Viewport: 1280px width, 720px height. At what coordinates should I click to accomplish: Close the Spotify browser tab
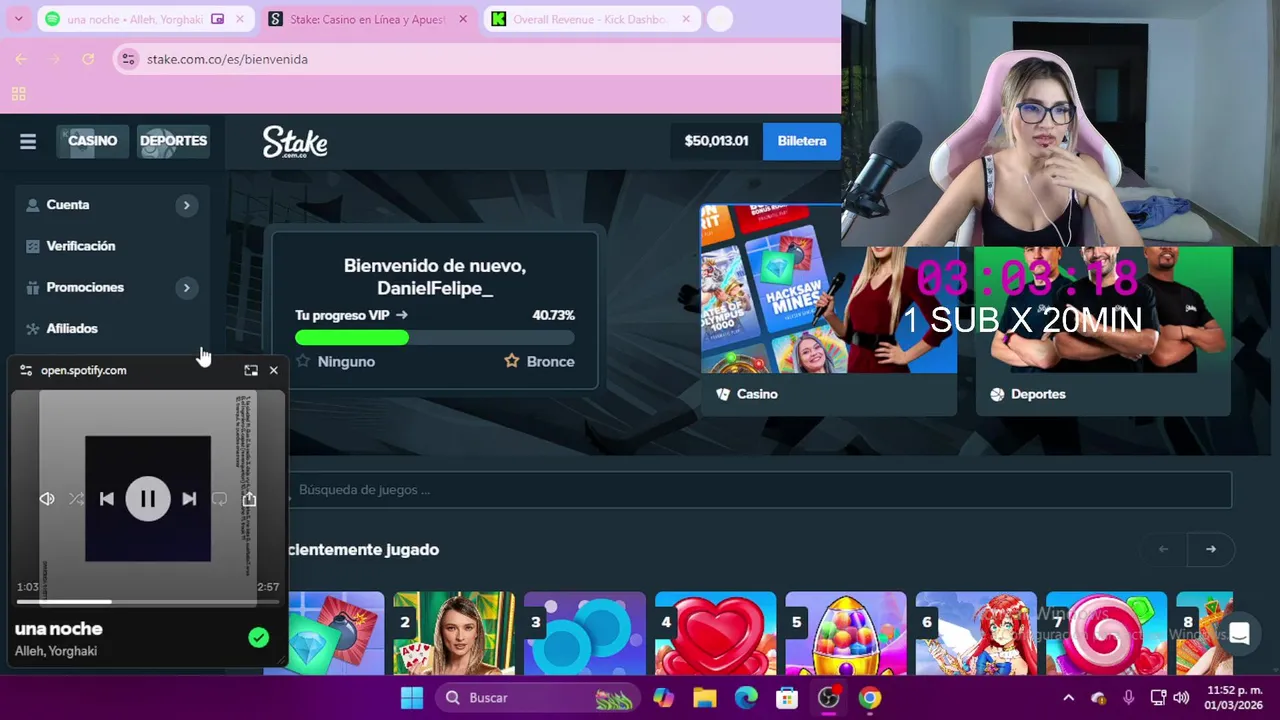pyautogui.click(x=240, y=19)
